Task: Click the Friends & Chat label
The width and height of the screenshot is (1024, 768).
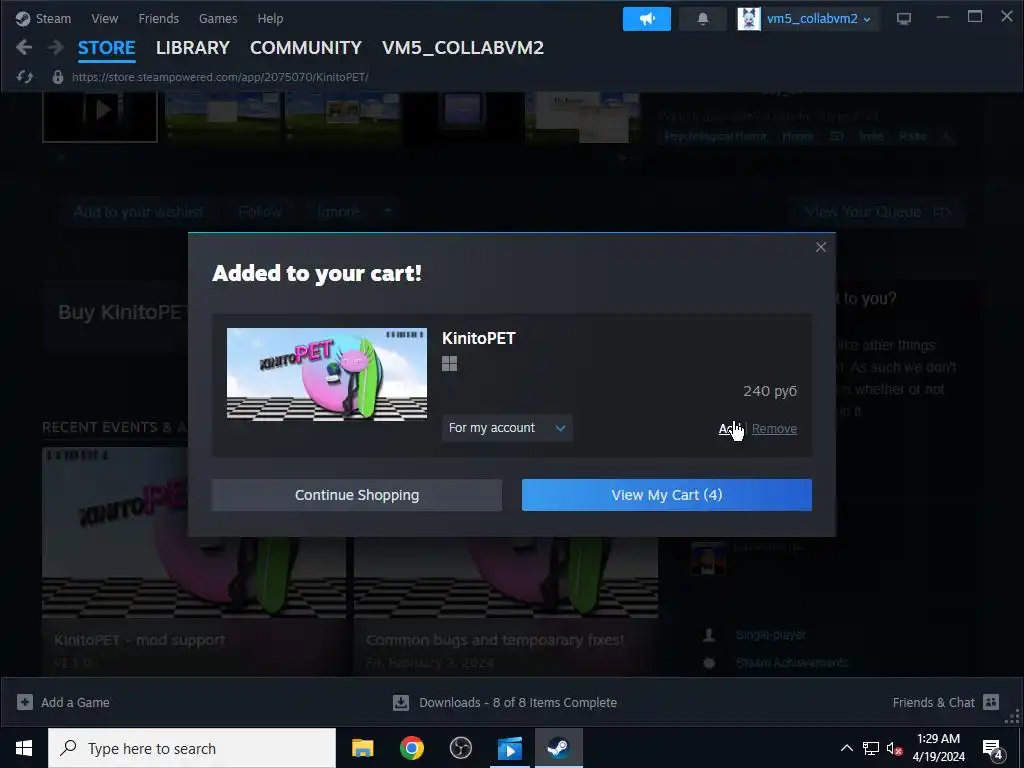Action: [x=933, y=703]
